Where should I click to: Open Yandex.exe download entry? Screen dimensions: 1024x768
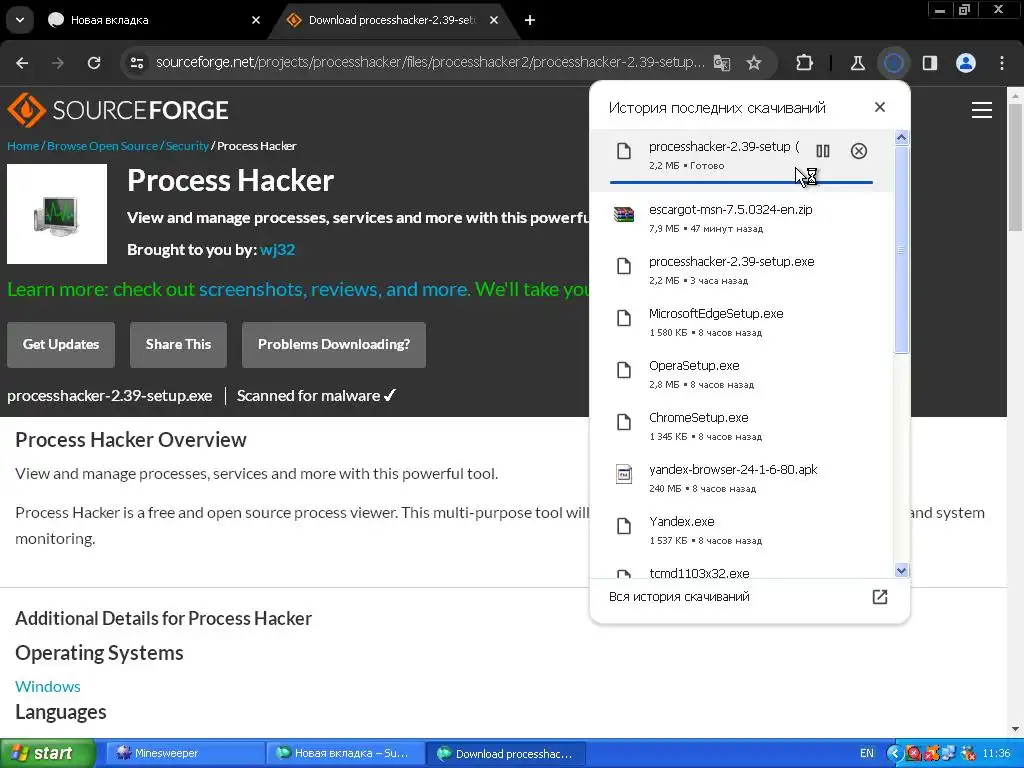[x=741, y=530]
